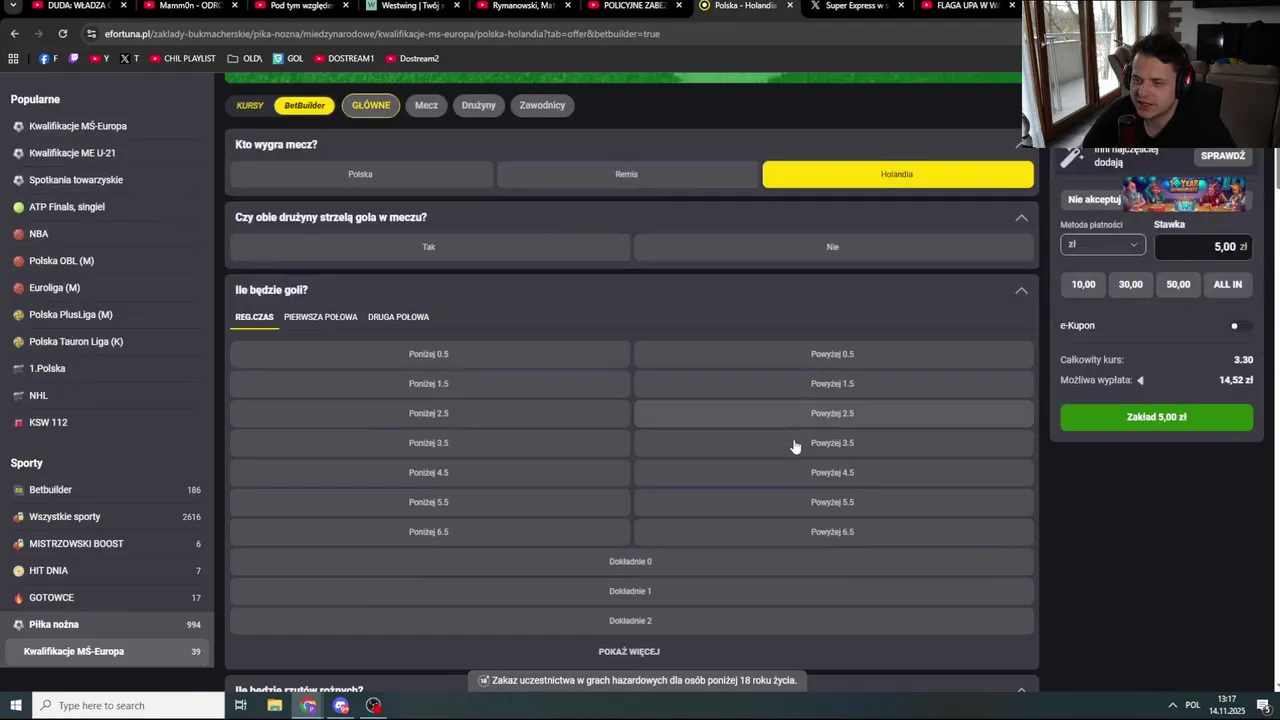Open Spotkania towarzyskie in sidebar
Image resolution: width=1280 pixels, height=720 pixels.
coord(76,180)
